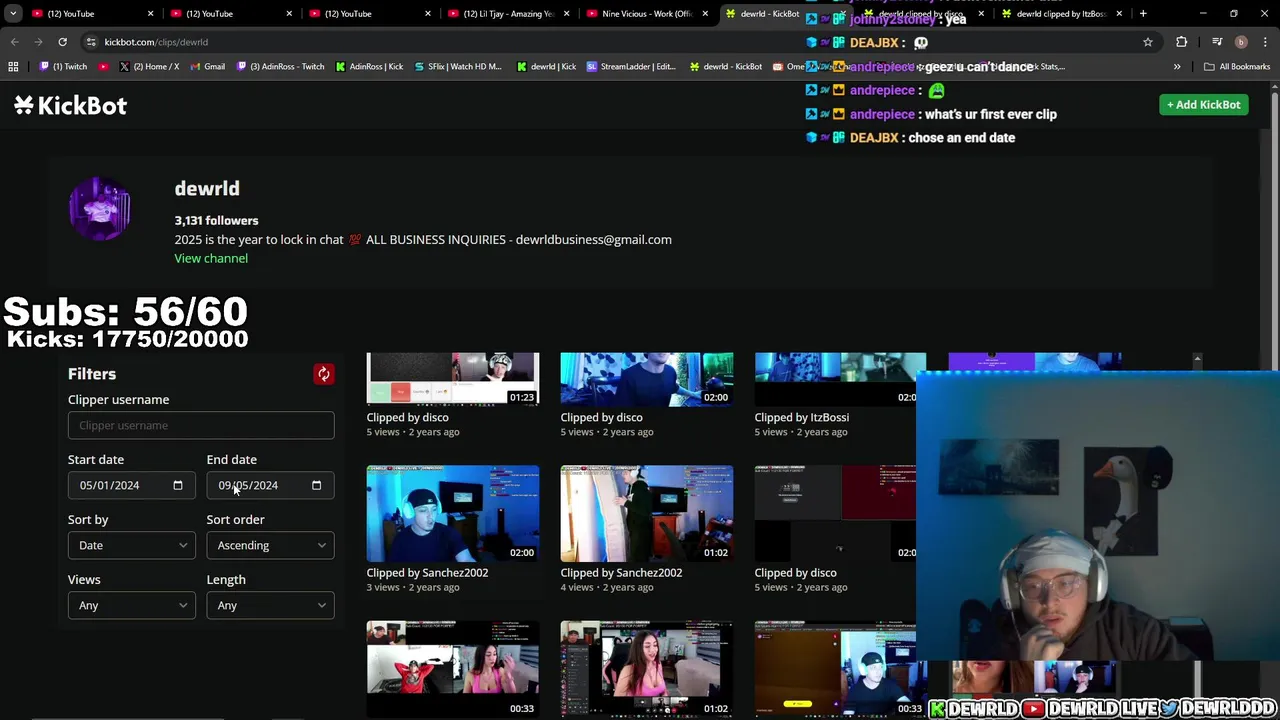The image size is (1280, 720).
Task: Close the Nine Vicious - Work tab
Action: [x=705, y=13]
